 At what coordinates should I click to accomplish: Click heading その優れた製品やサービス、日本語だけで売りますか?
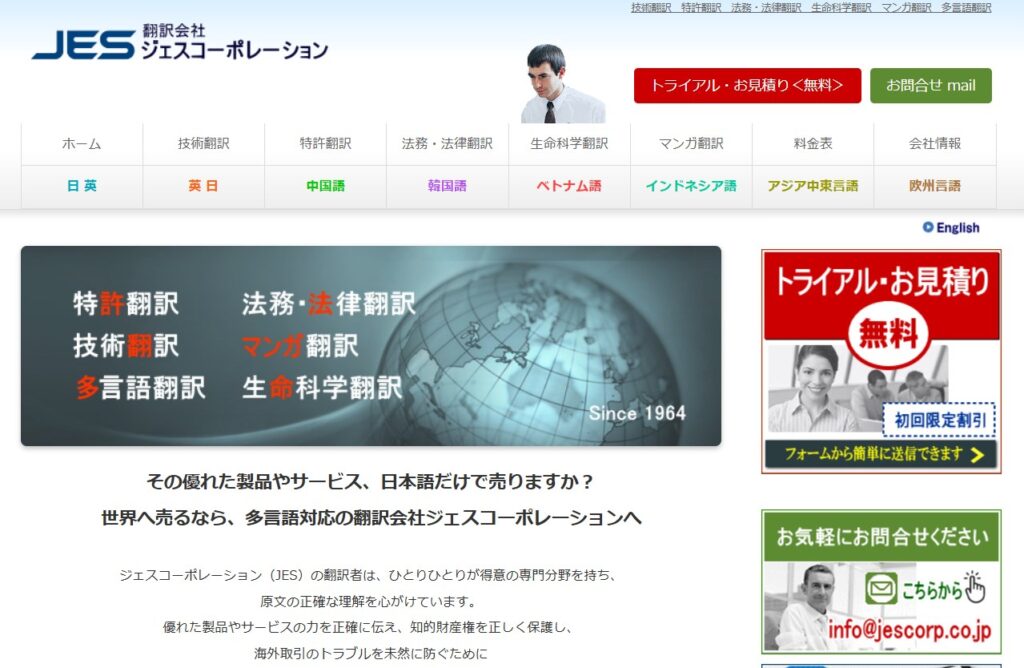[370, 482]
